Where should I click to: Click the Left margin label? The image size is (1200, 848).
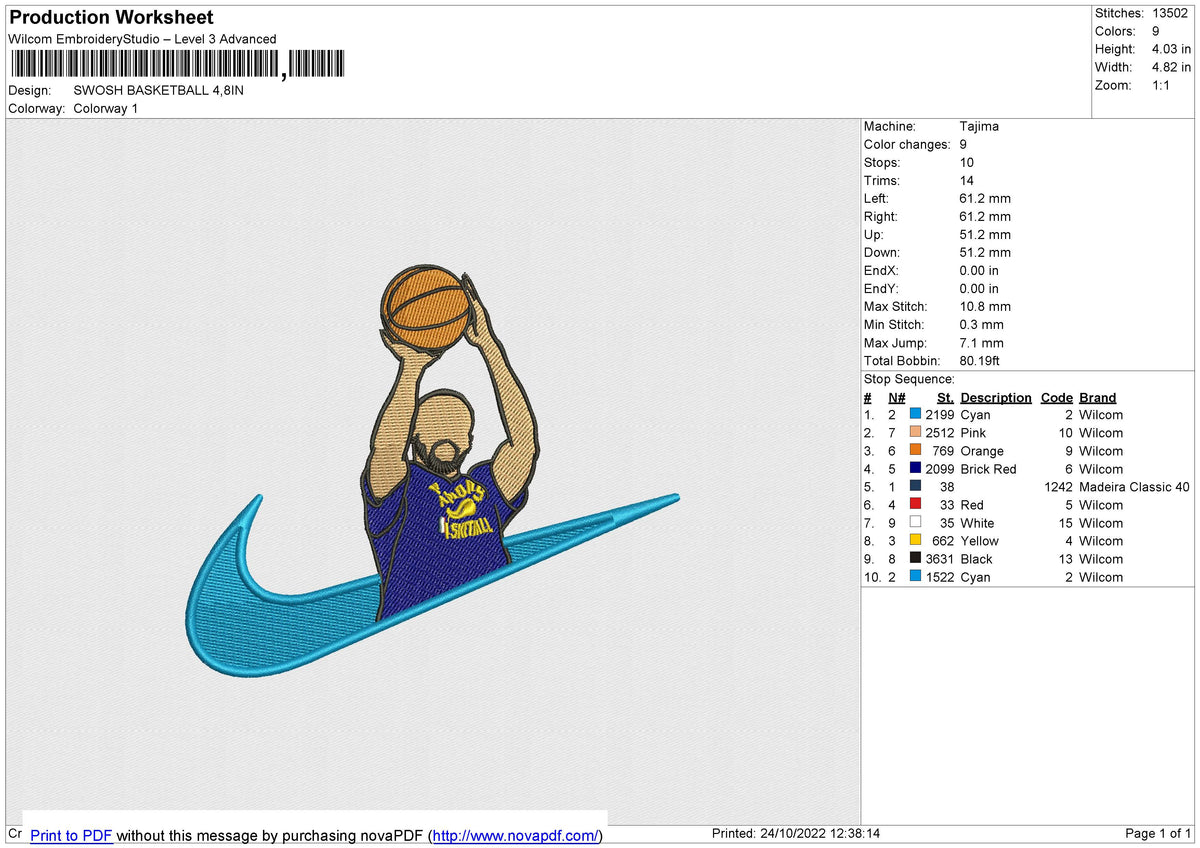877,198
